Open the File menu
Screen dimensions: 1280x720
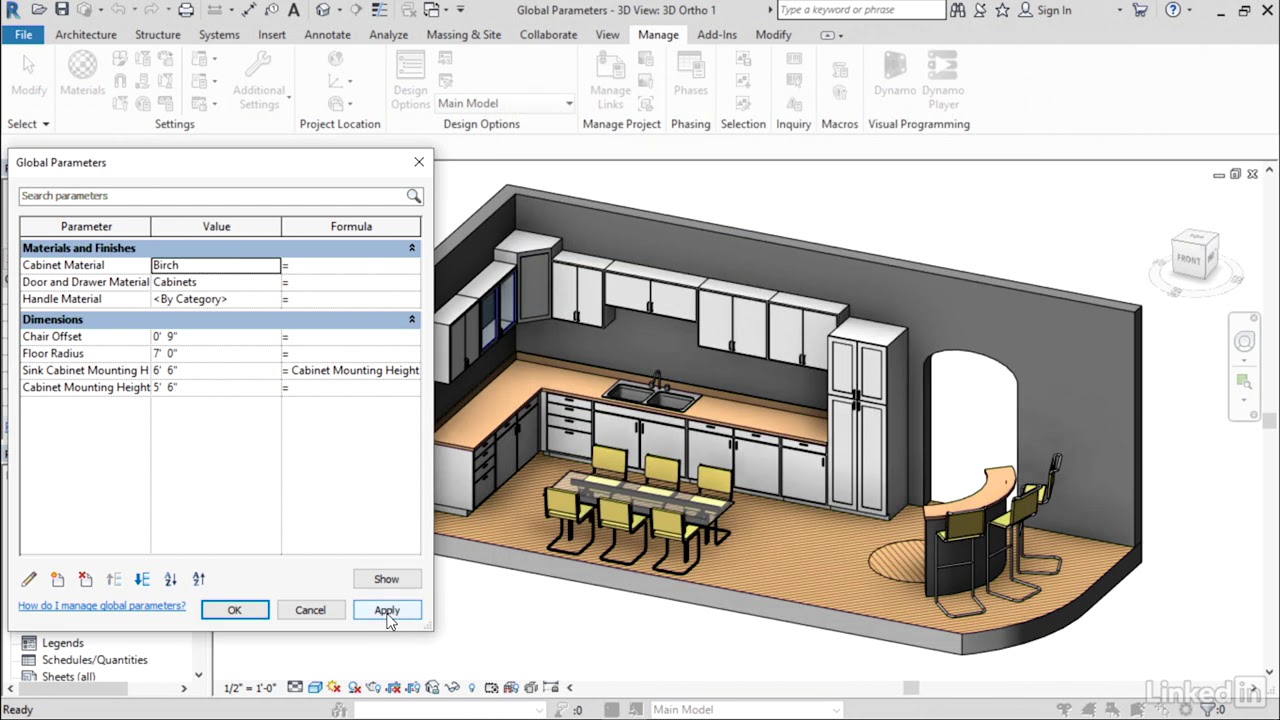[x=23, y=34]
